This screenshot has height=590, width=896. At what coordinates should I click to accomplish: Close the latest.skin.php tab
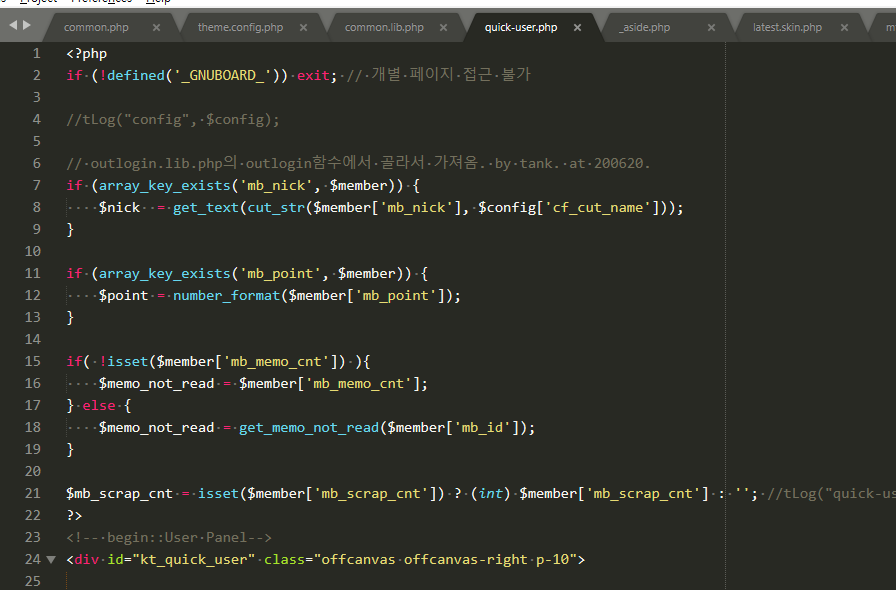pos(843,28)
